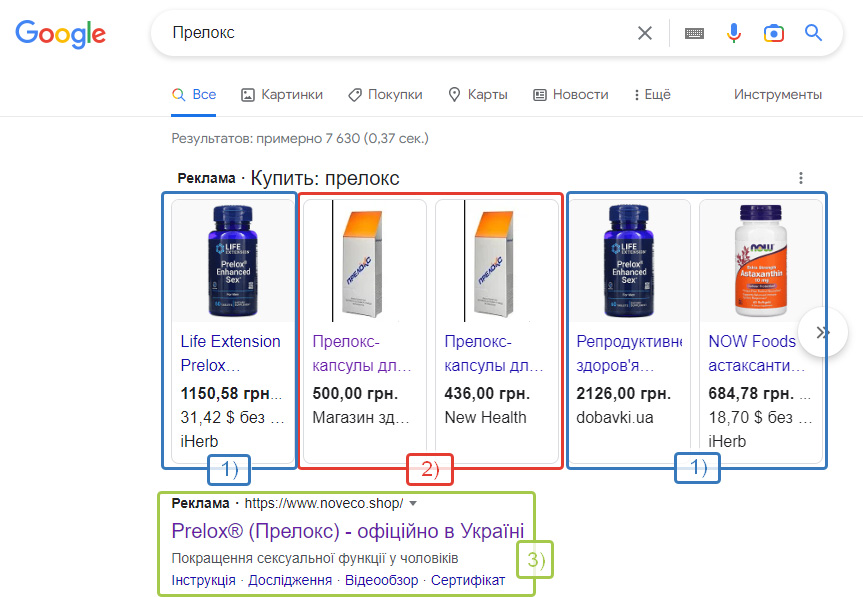Start voice search with the microphone icon

click(734, 32)
